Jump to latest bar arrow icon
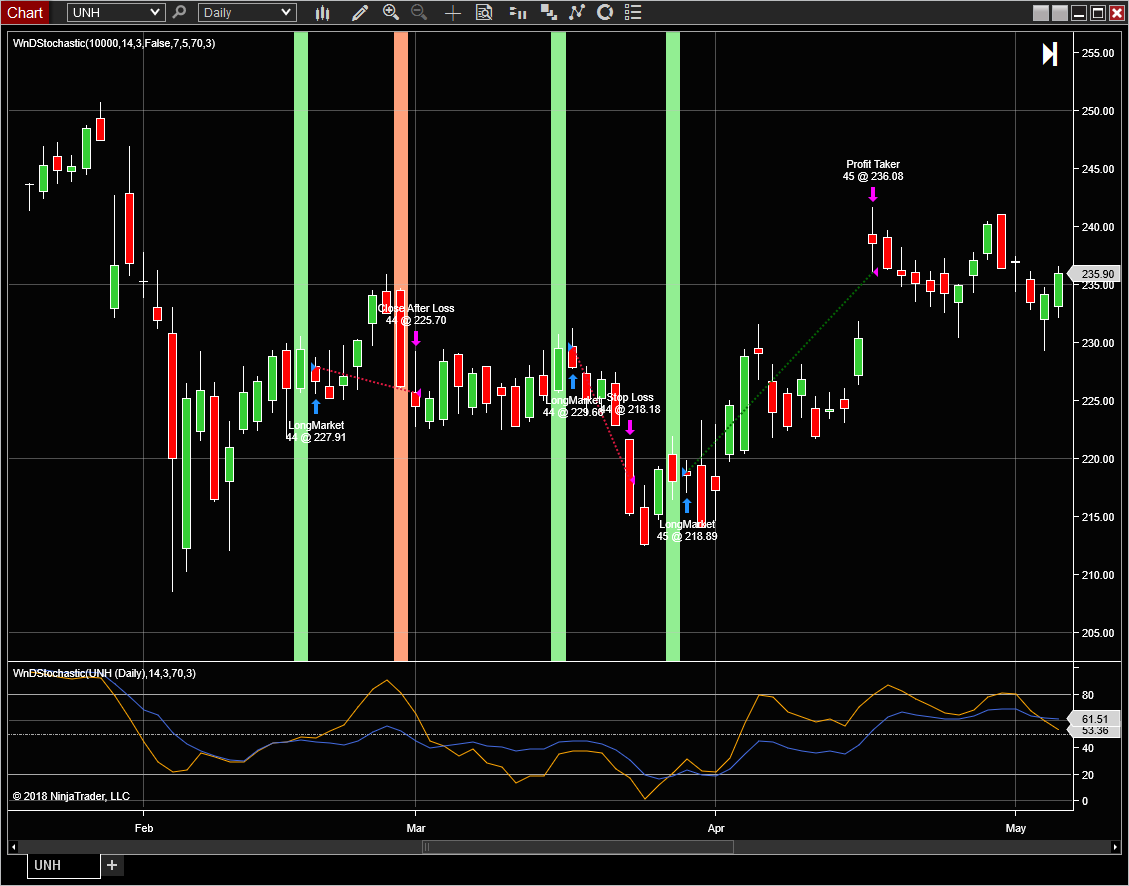Image resolution: width=1129 pixels, height=886 pixels. pyautogui.click(x=1050, y=54)
